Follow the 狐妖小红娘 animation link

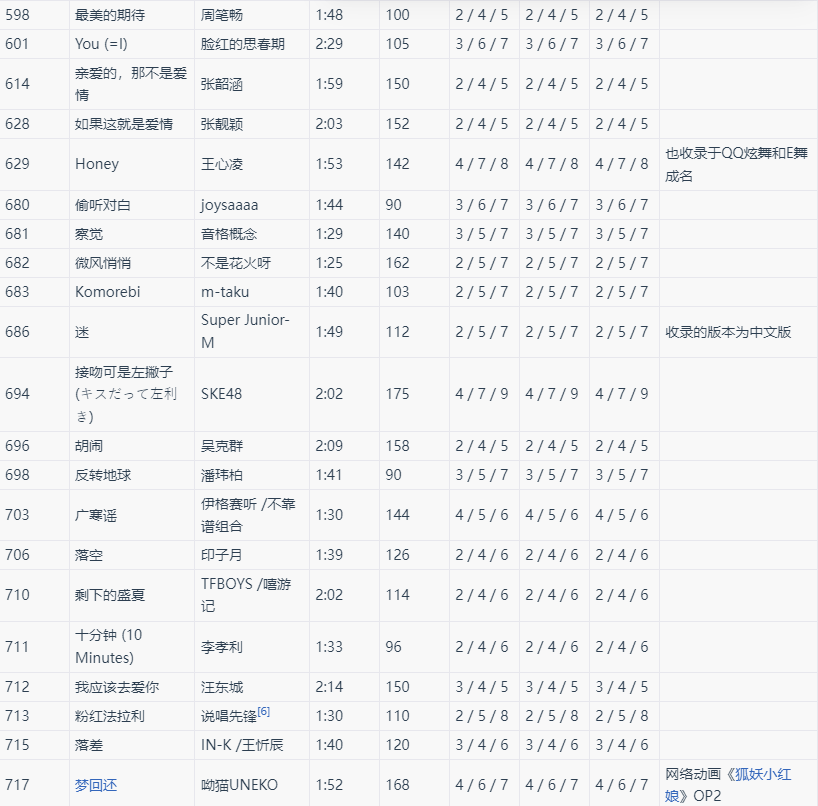click(x=728, y=785)
